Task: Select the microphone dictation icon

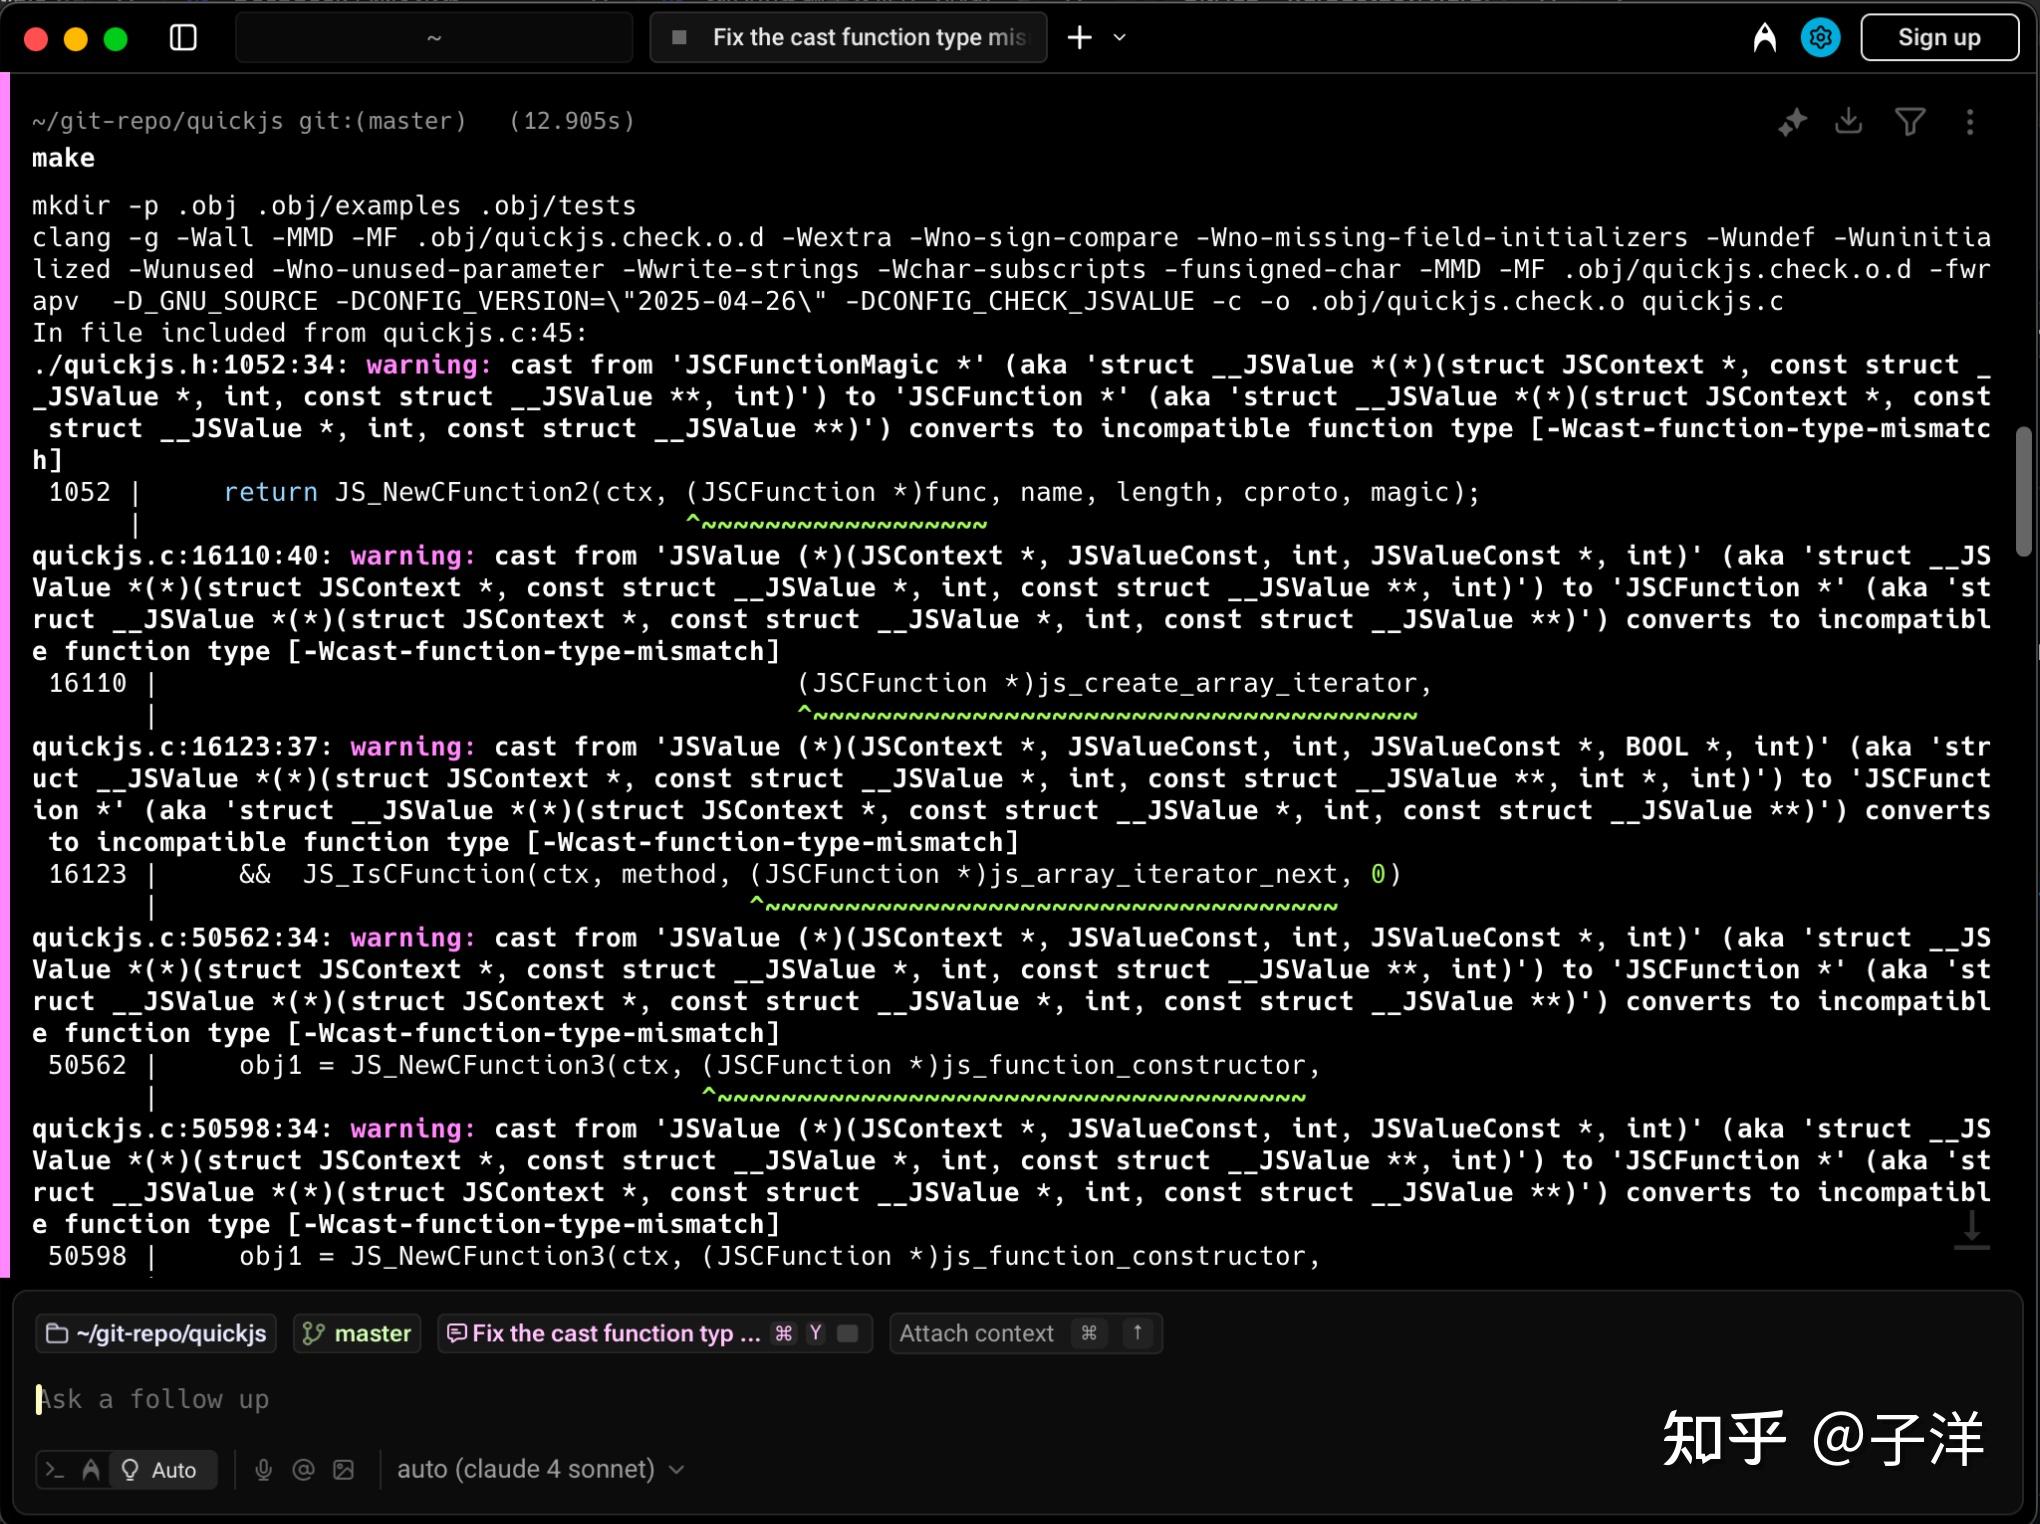Action: (x=263, y=1469)
